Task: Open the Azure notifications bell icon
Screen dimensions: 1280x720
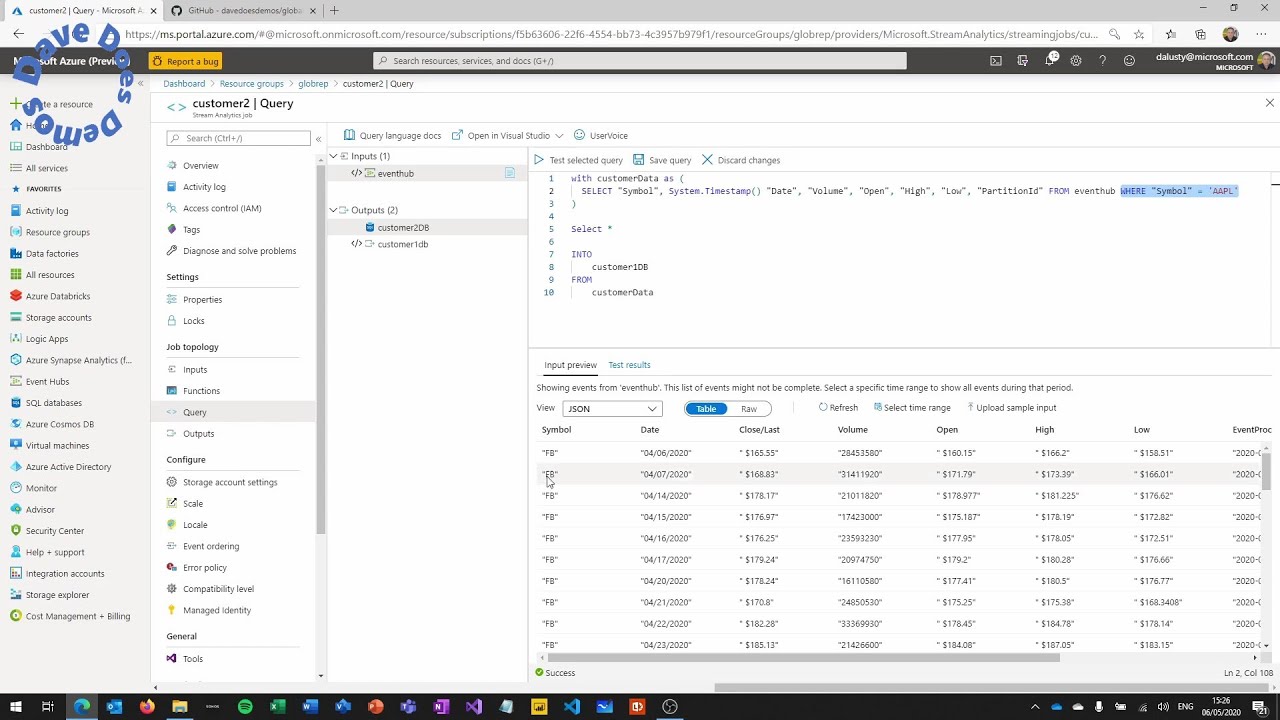Action: point(1049,60)
